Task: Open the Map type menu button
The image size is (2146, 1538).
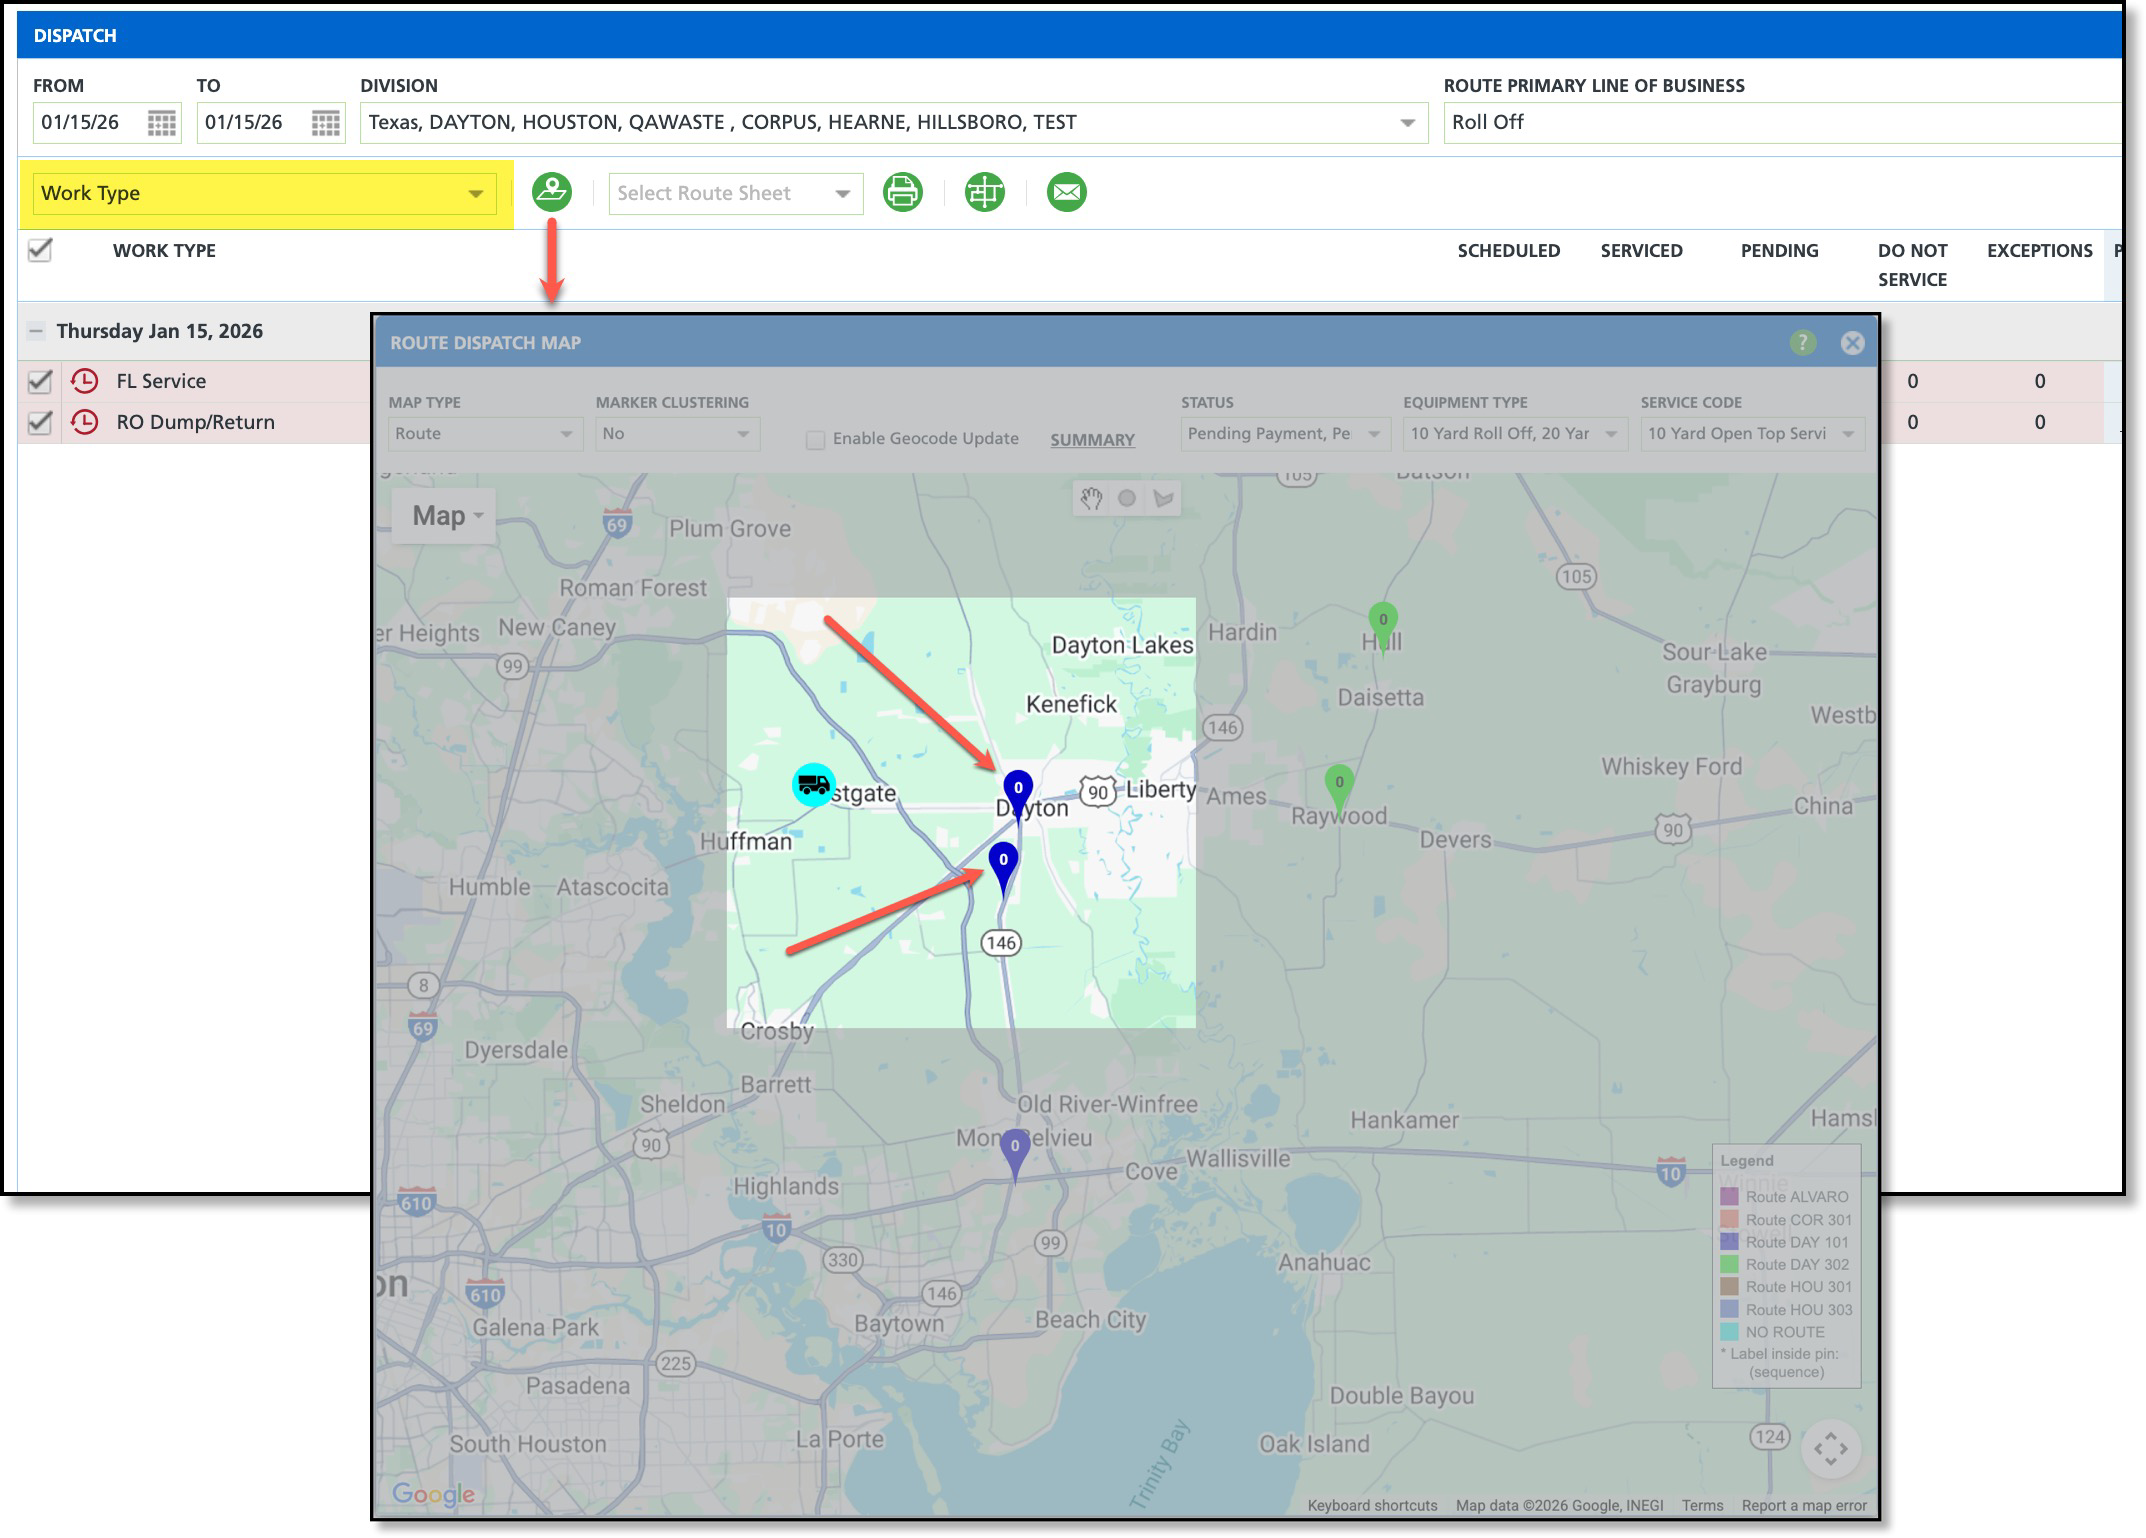Action: click(x=444, y=516)
